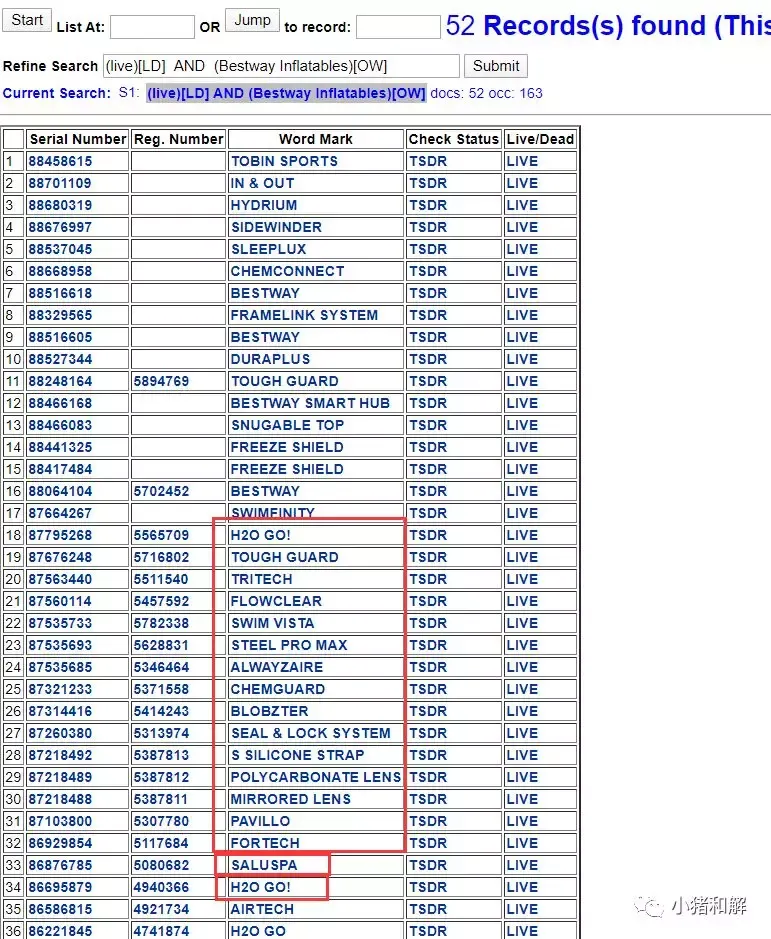Open the SWIM VISTA word mark

click(273, 623)
